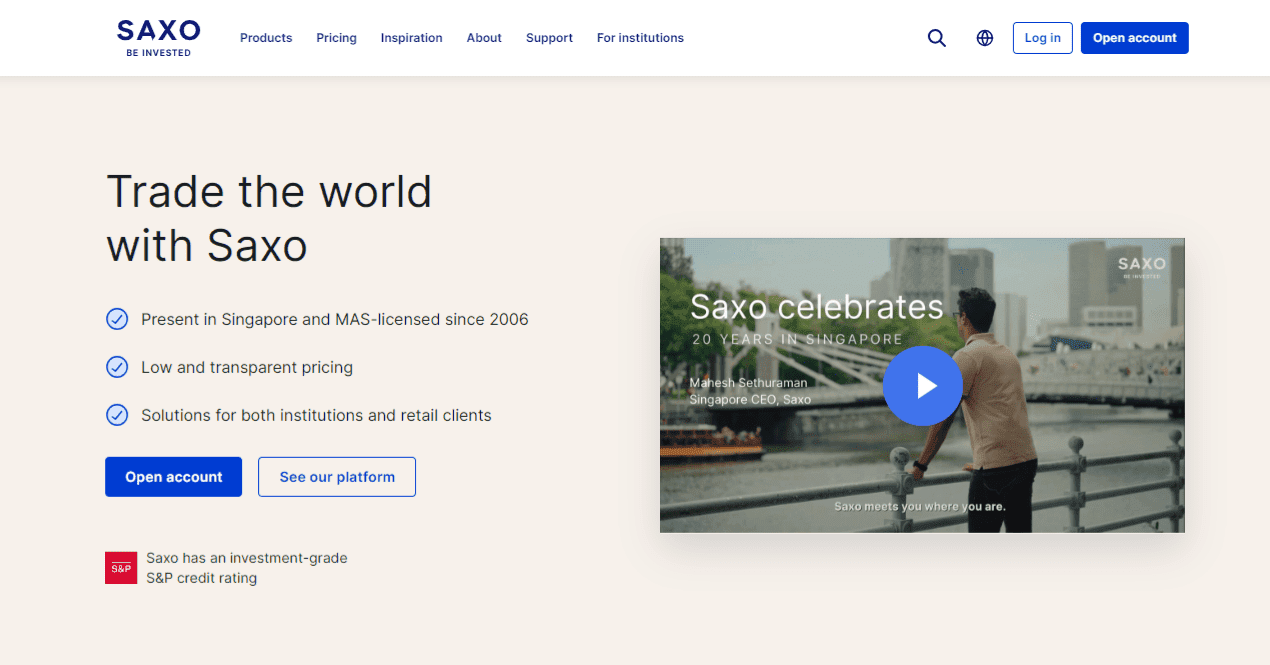
Task: Click Open account below the checklist
Action: coord(173,477)
